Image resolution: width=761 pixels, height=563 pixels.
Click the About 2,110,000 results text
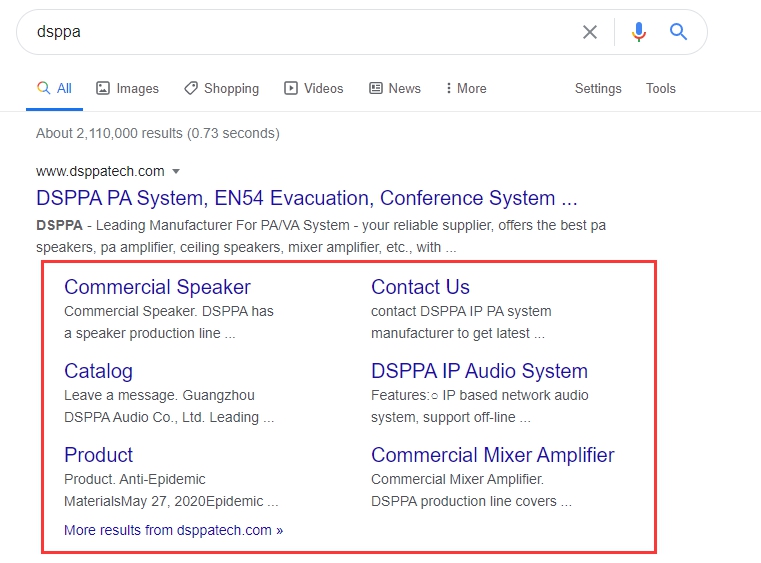click(x=158, y=133)
